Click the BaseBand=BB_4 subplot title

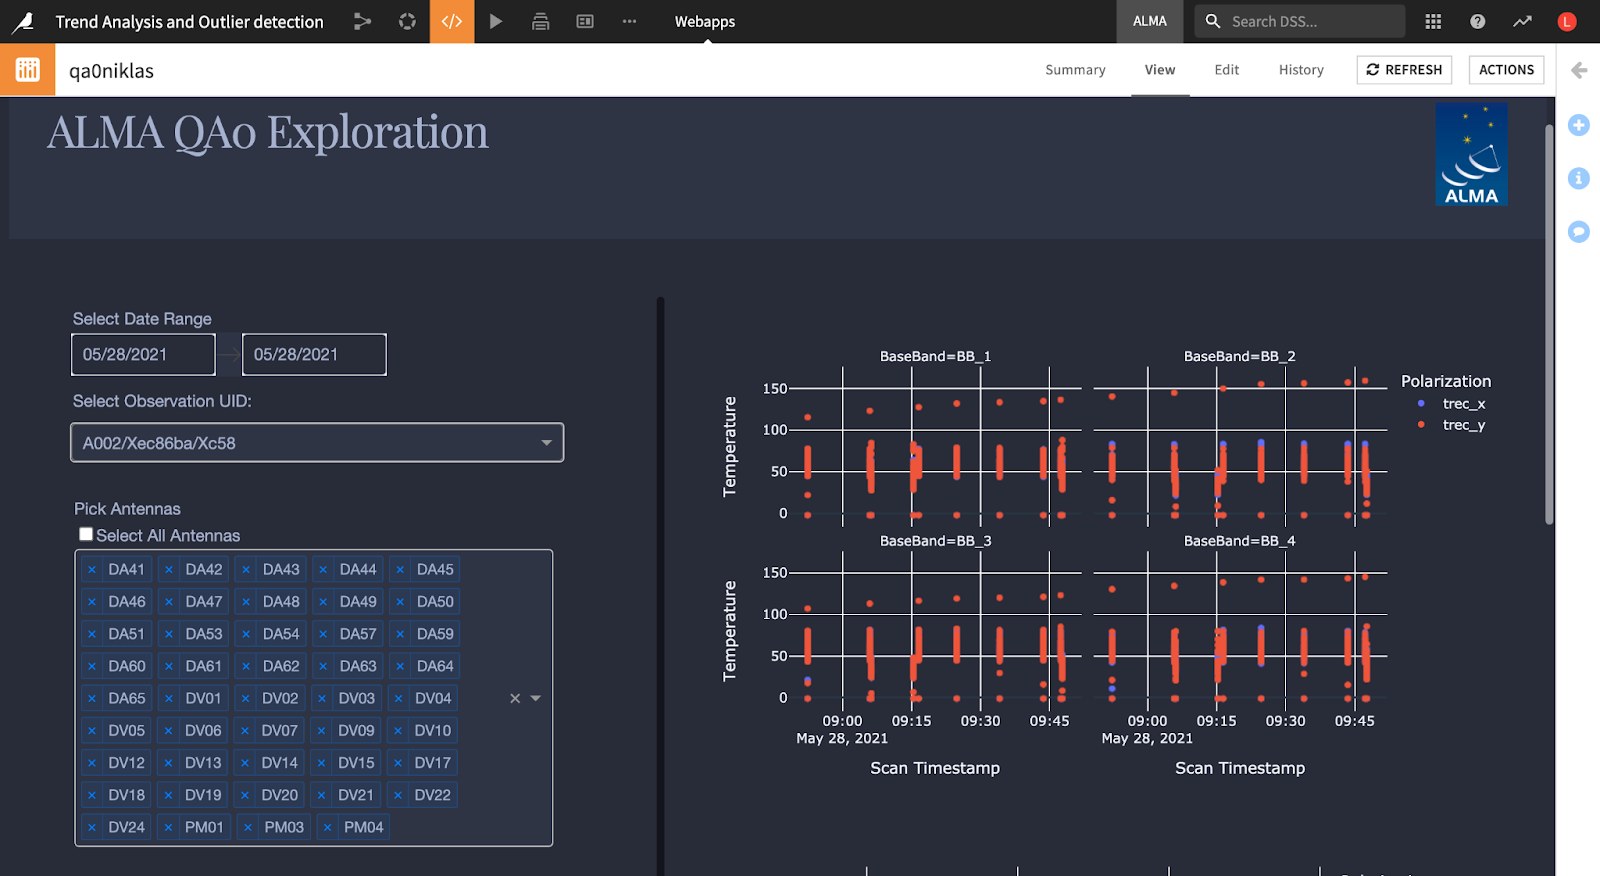click(x=1240, y=541)
